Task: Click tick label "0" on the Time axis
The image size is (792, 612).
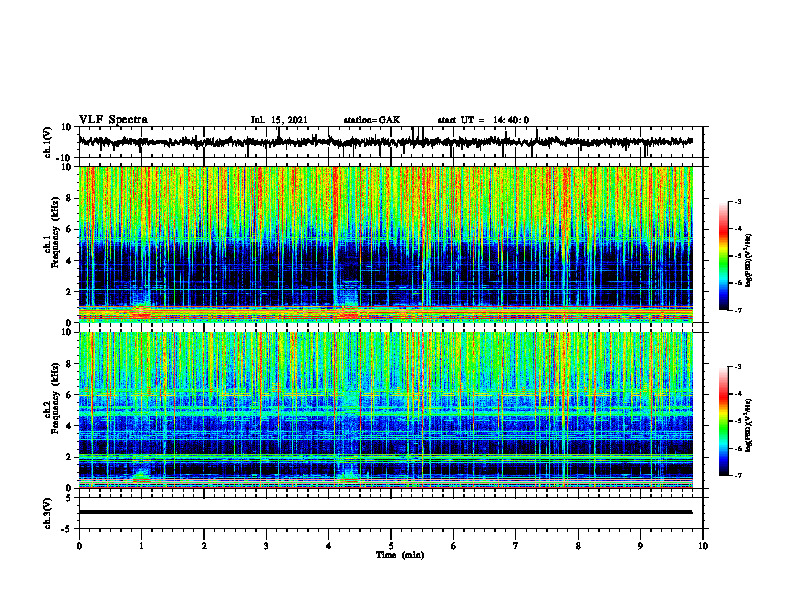Action: (79, 546)
